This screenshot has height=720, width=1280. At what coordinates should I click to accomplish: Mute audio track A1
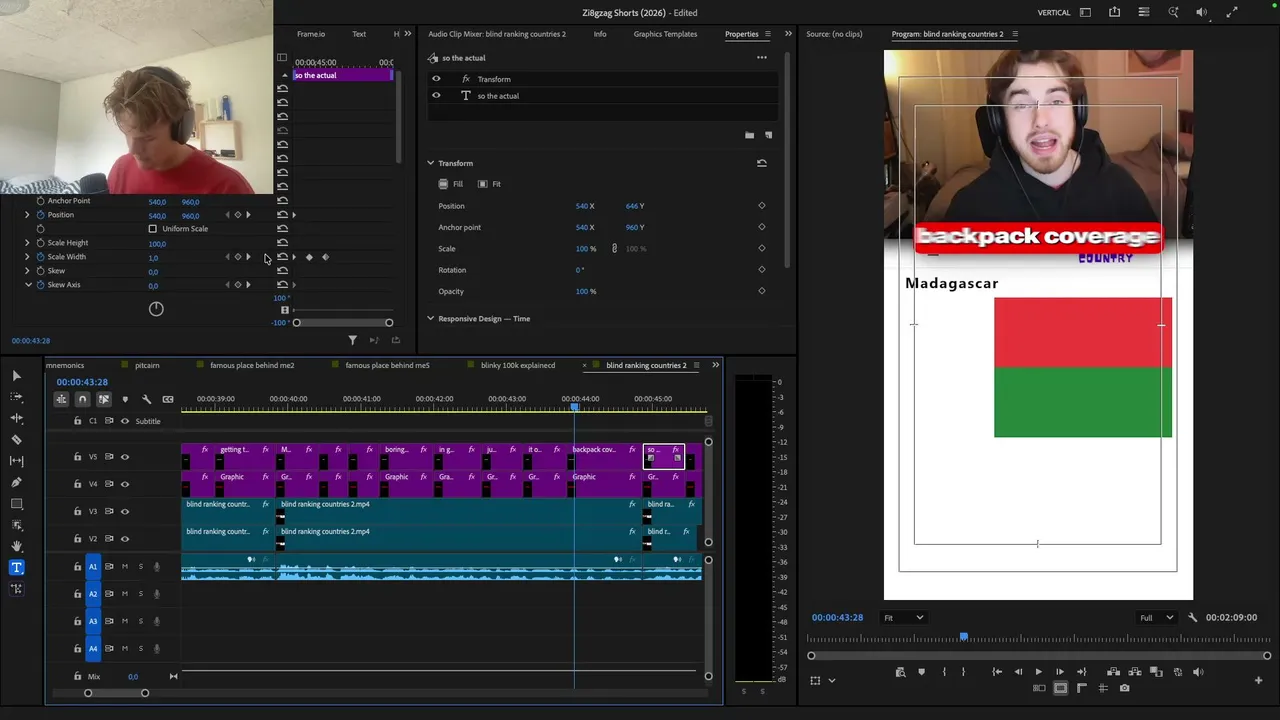(125, 567)
